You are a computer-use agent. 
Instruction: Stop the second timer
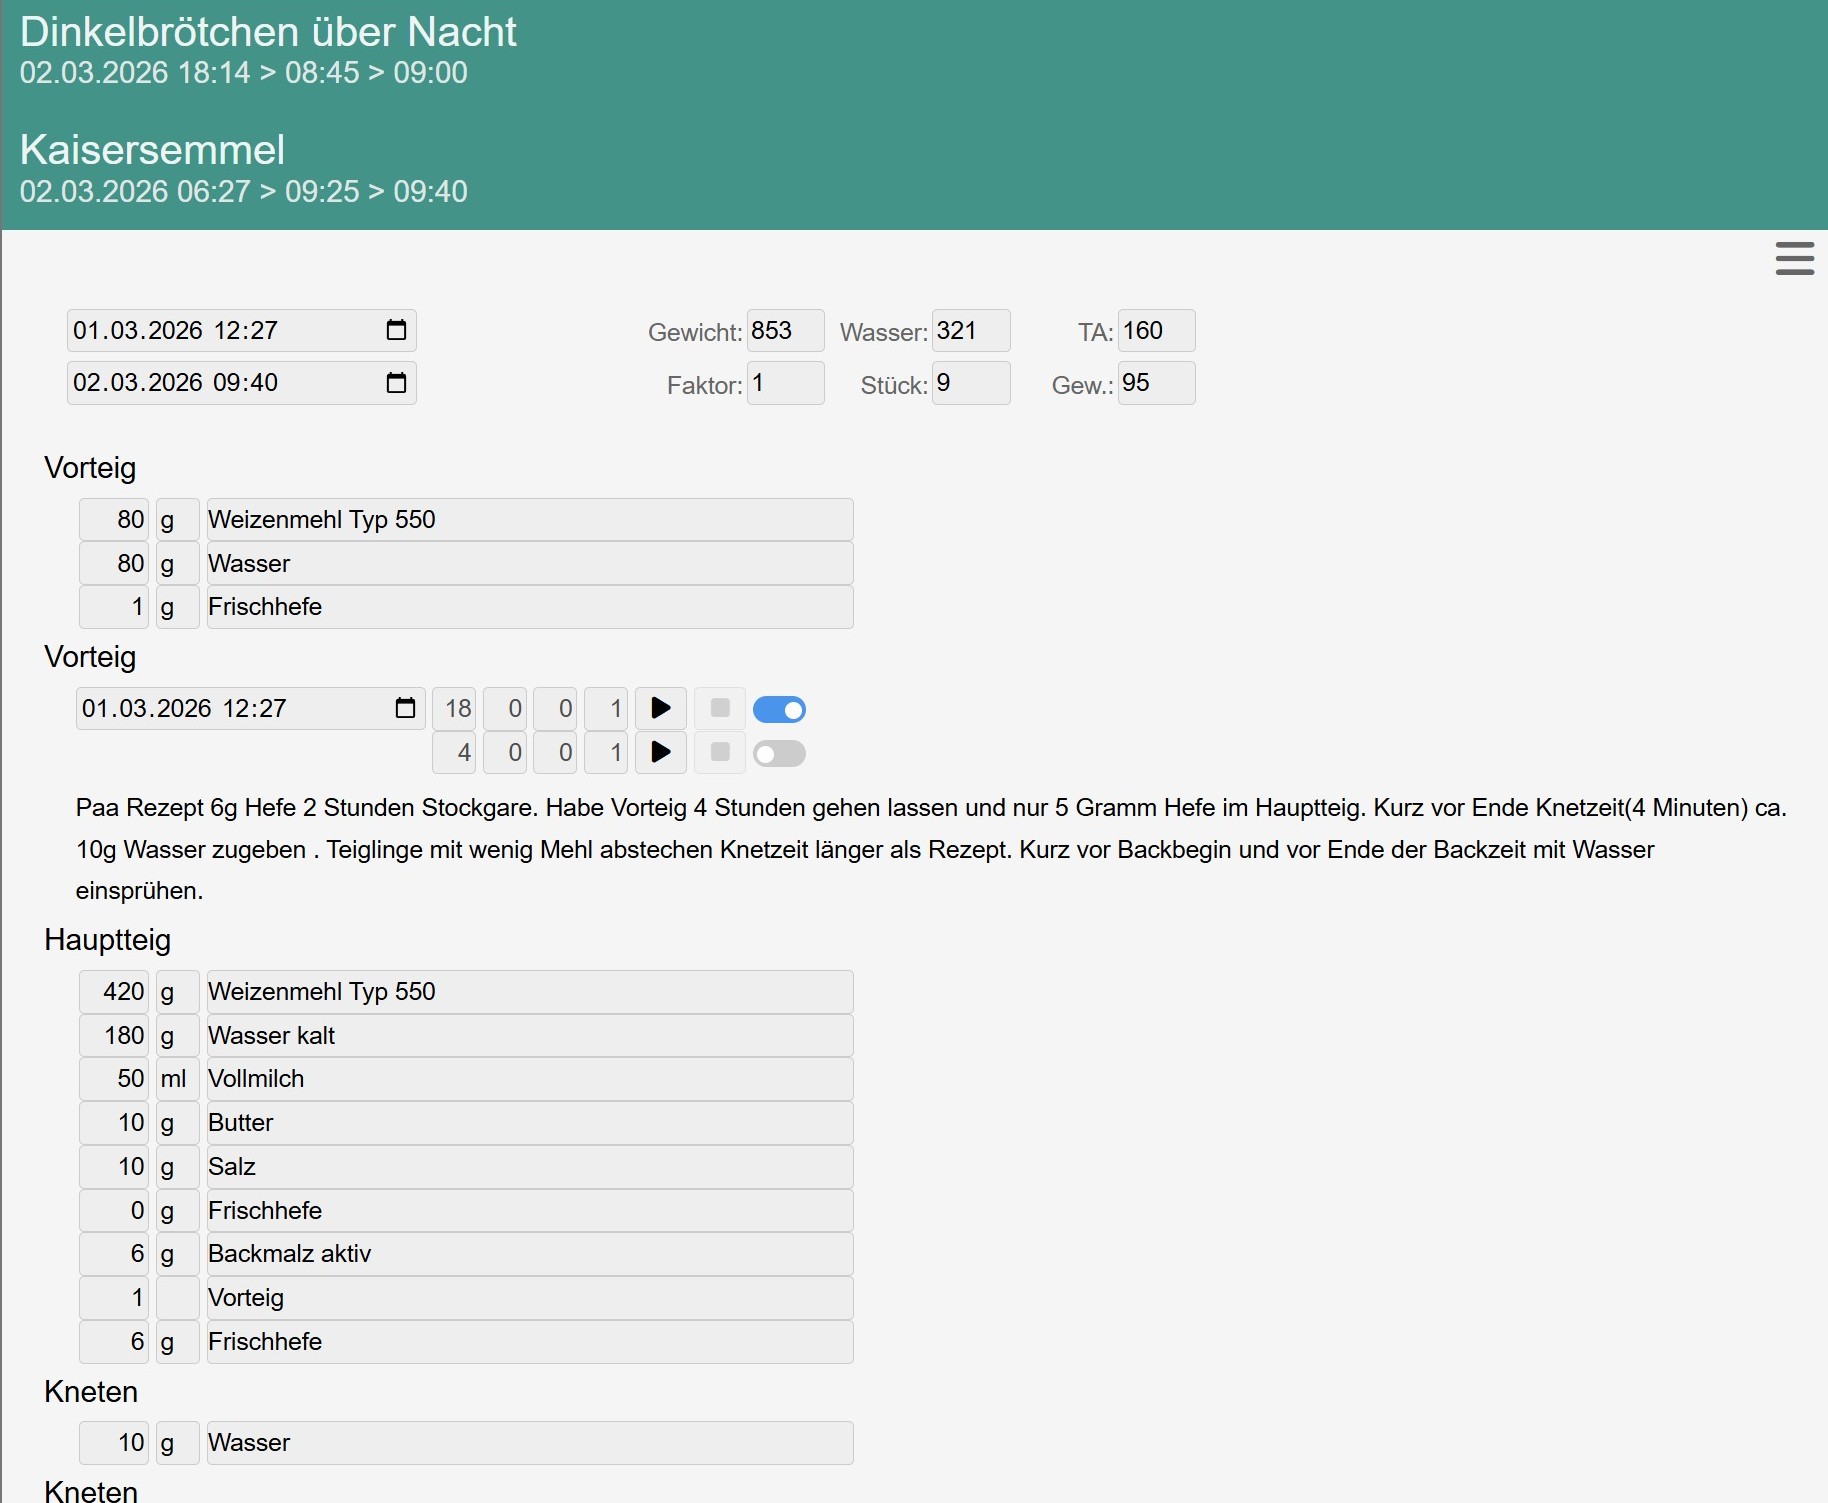pyautogui.click(x=719, y=753)
